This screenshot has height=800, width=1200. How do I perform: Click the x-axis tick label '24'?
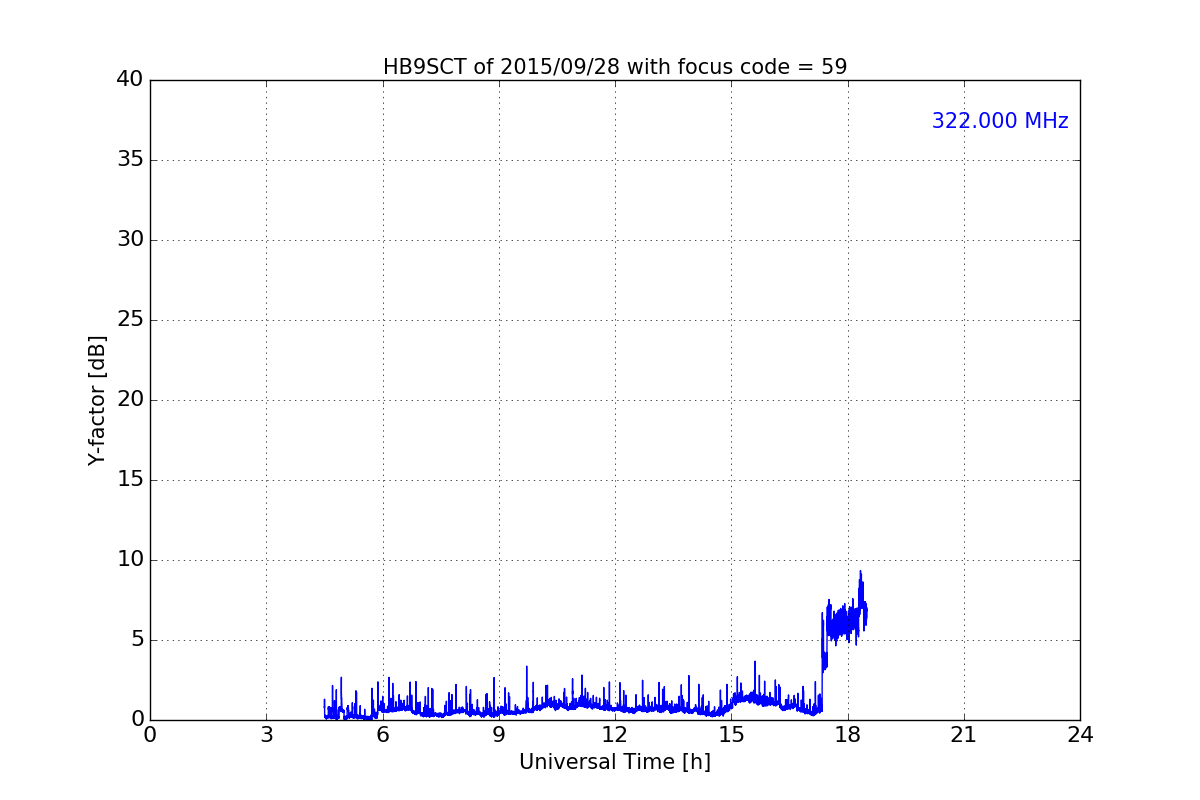[1080, 735]
